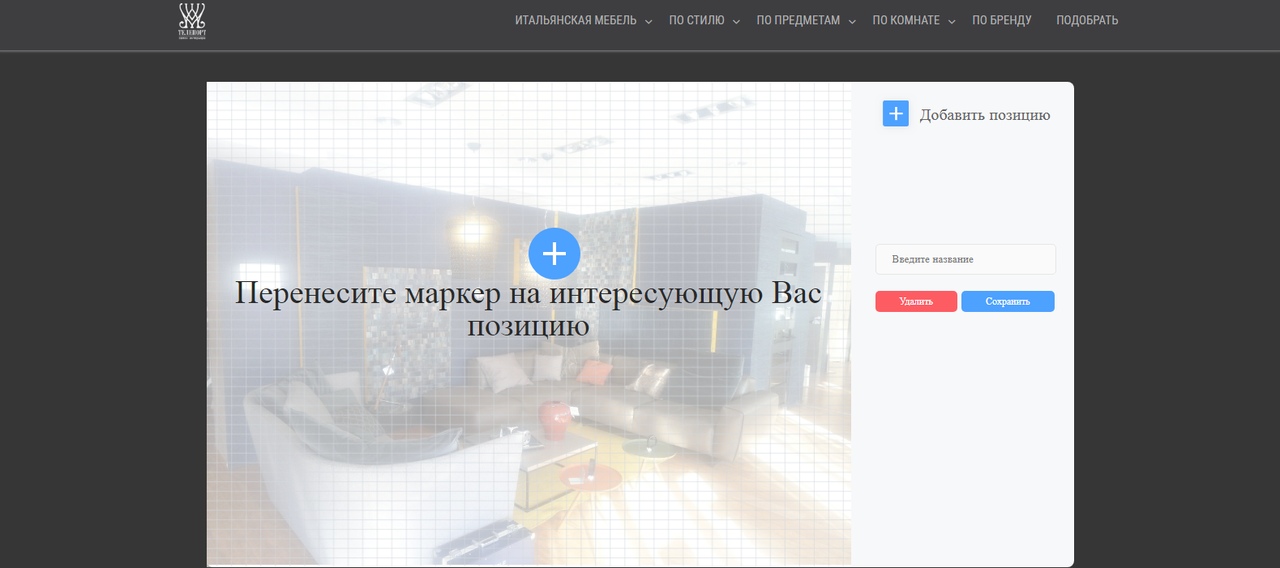Click the Добавить позицию label
Viewport: 1280px width, 568px height.
click(984, 115)
